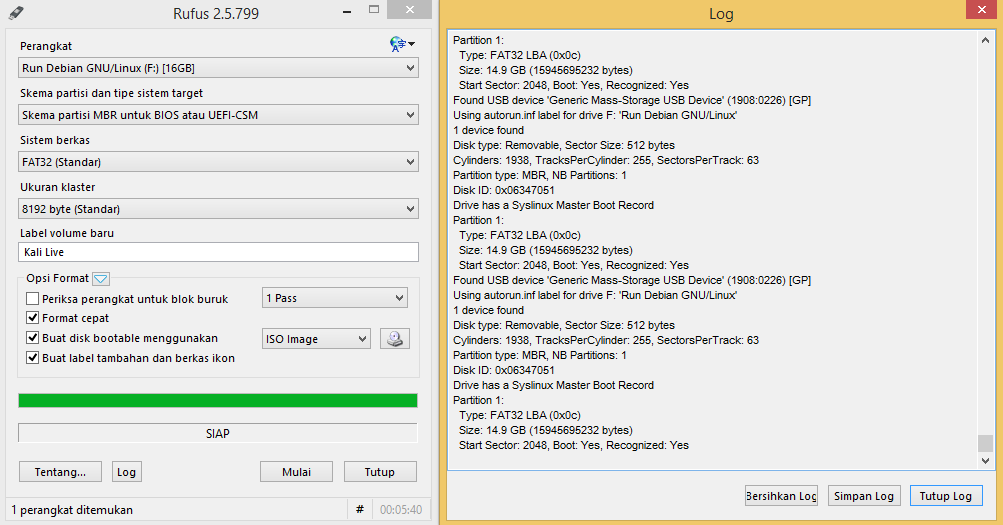Click the green progress bar

point(218,400)
